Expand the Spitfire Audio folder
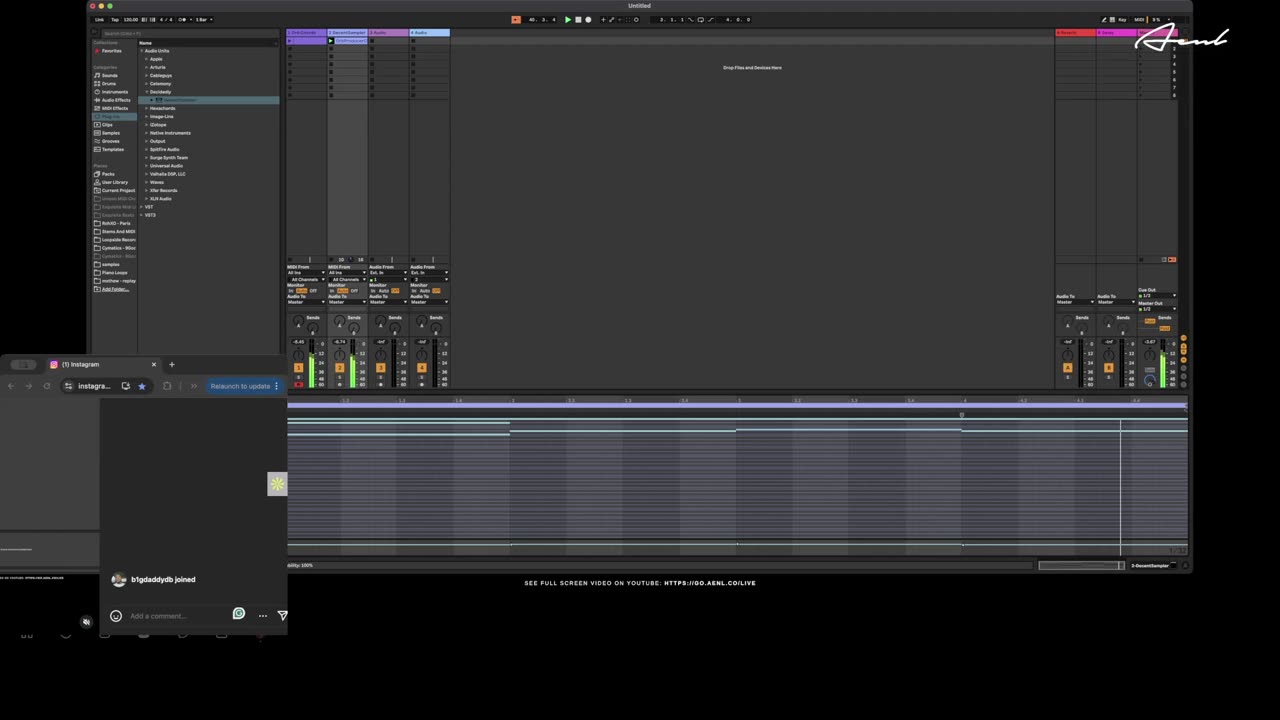Viewport: 1280px width, 720px height. point(146,149)
